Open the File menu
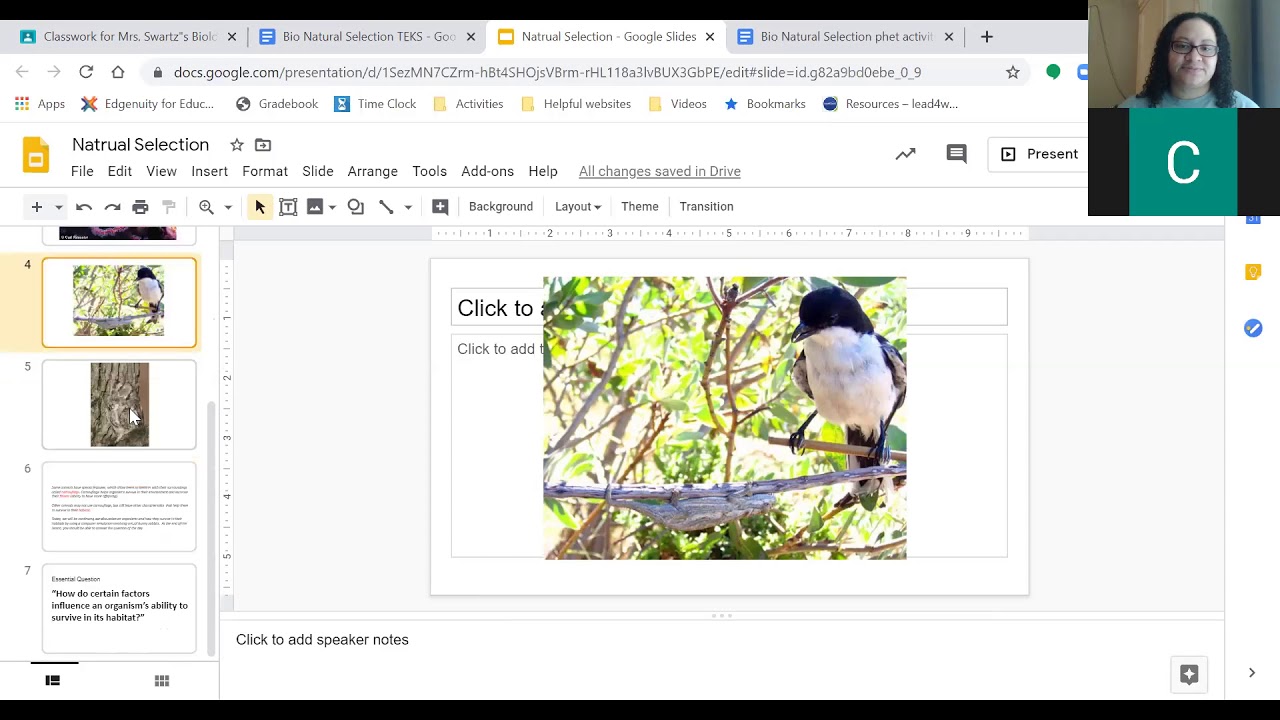The width and height of the screenshot is (1280, 720). point(82,171)
